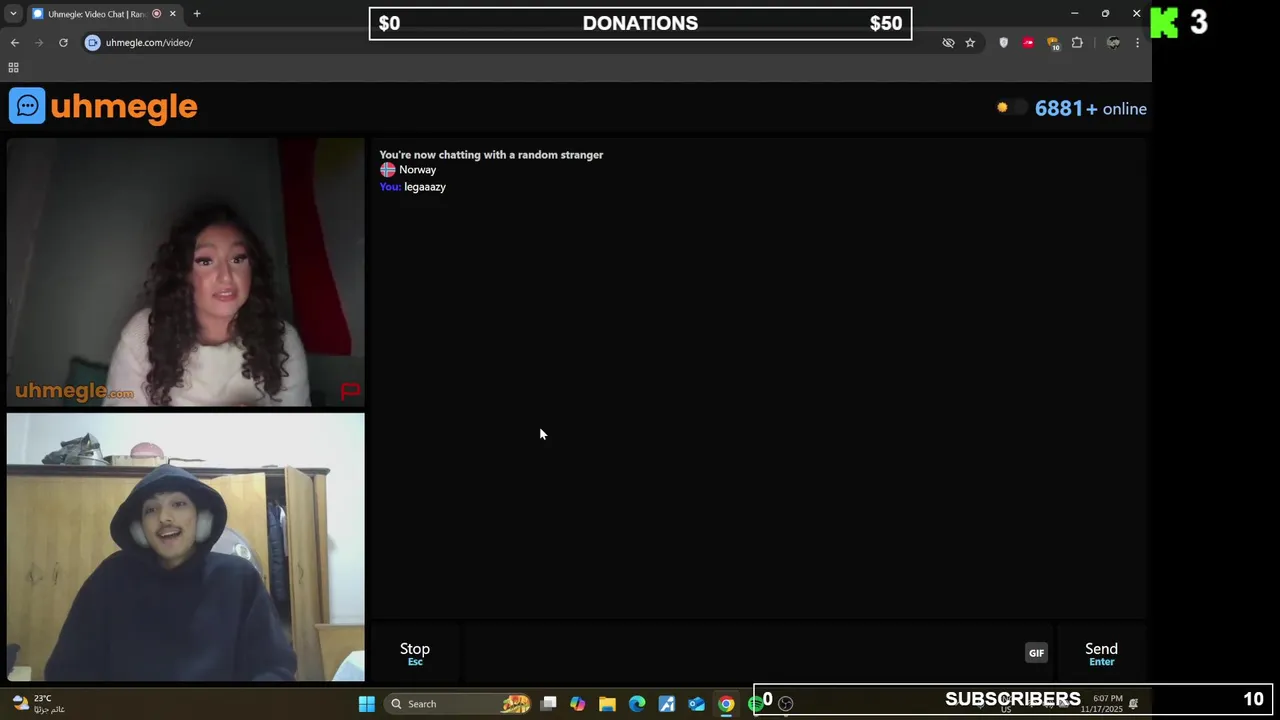The image size is (1280, 720).
Task: Click the uhmegle logo
Action: (103, 106)
